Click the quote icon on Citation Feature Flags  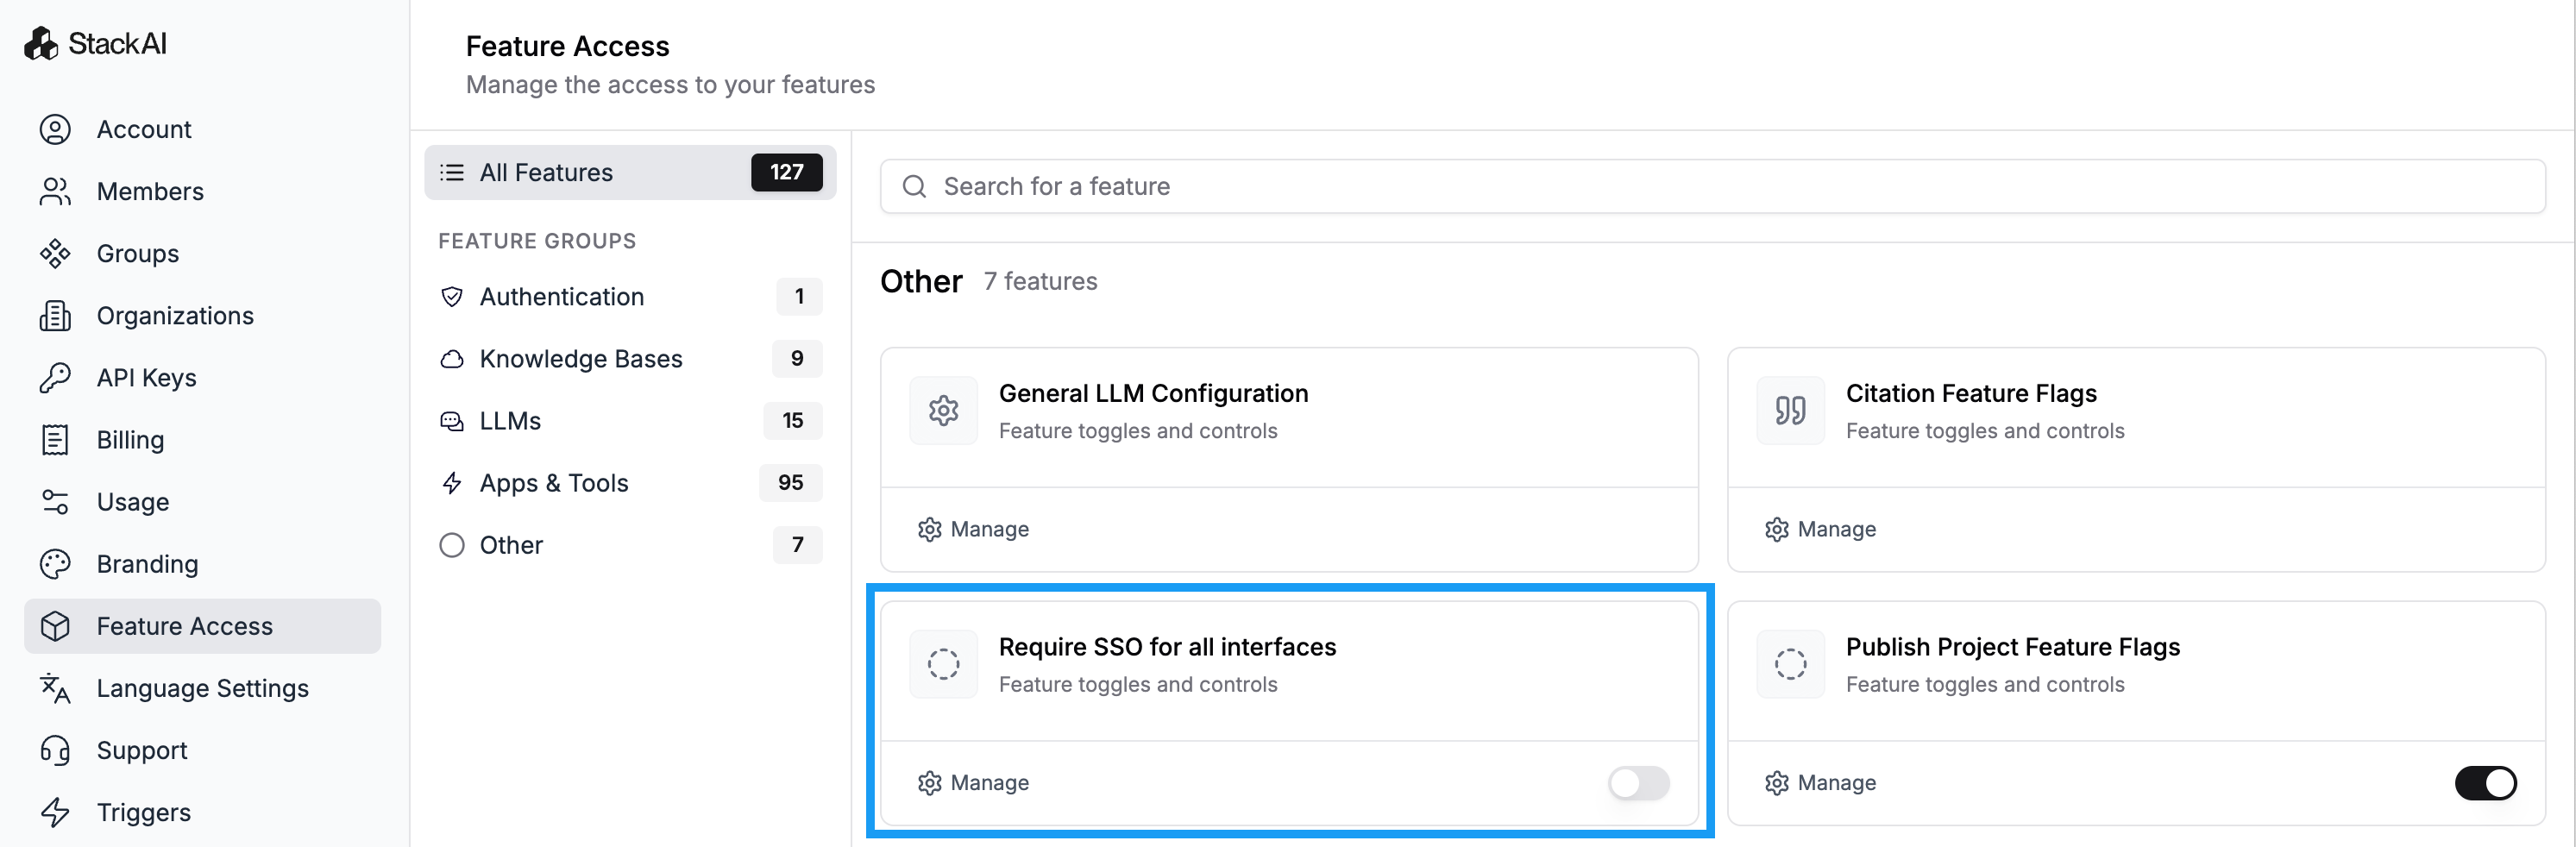click(x=1789, y=410)
